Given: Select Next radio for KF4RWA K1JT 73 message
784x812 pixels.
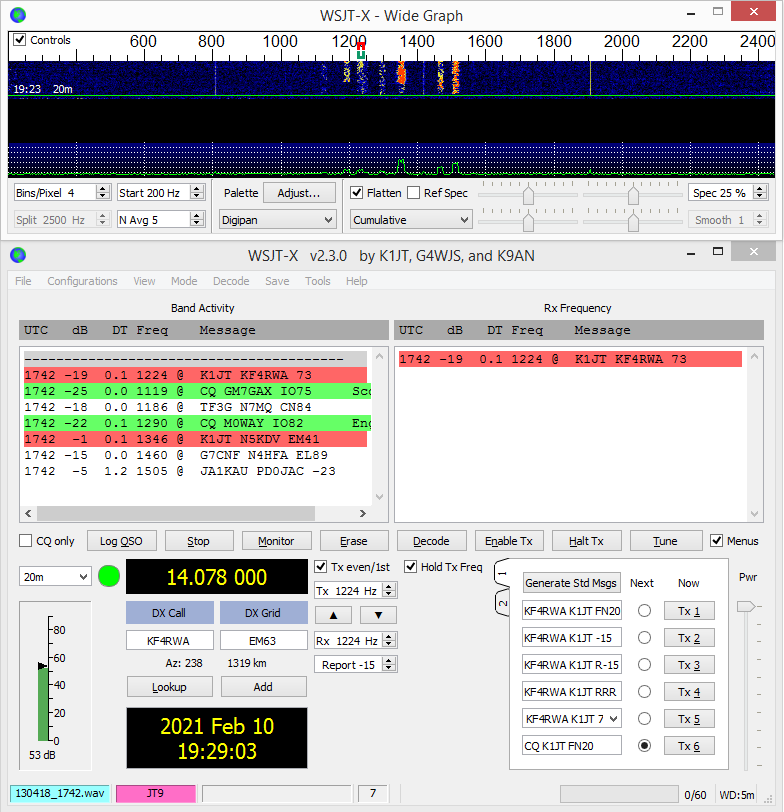Looking at the screenshot, I should pos(644,718).
